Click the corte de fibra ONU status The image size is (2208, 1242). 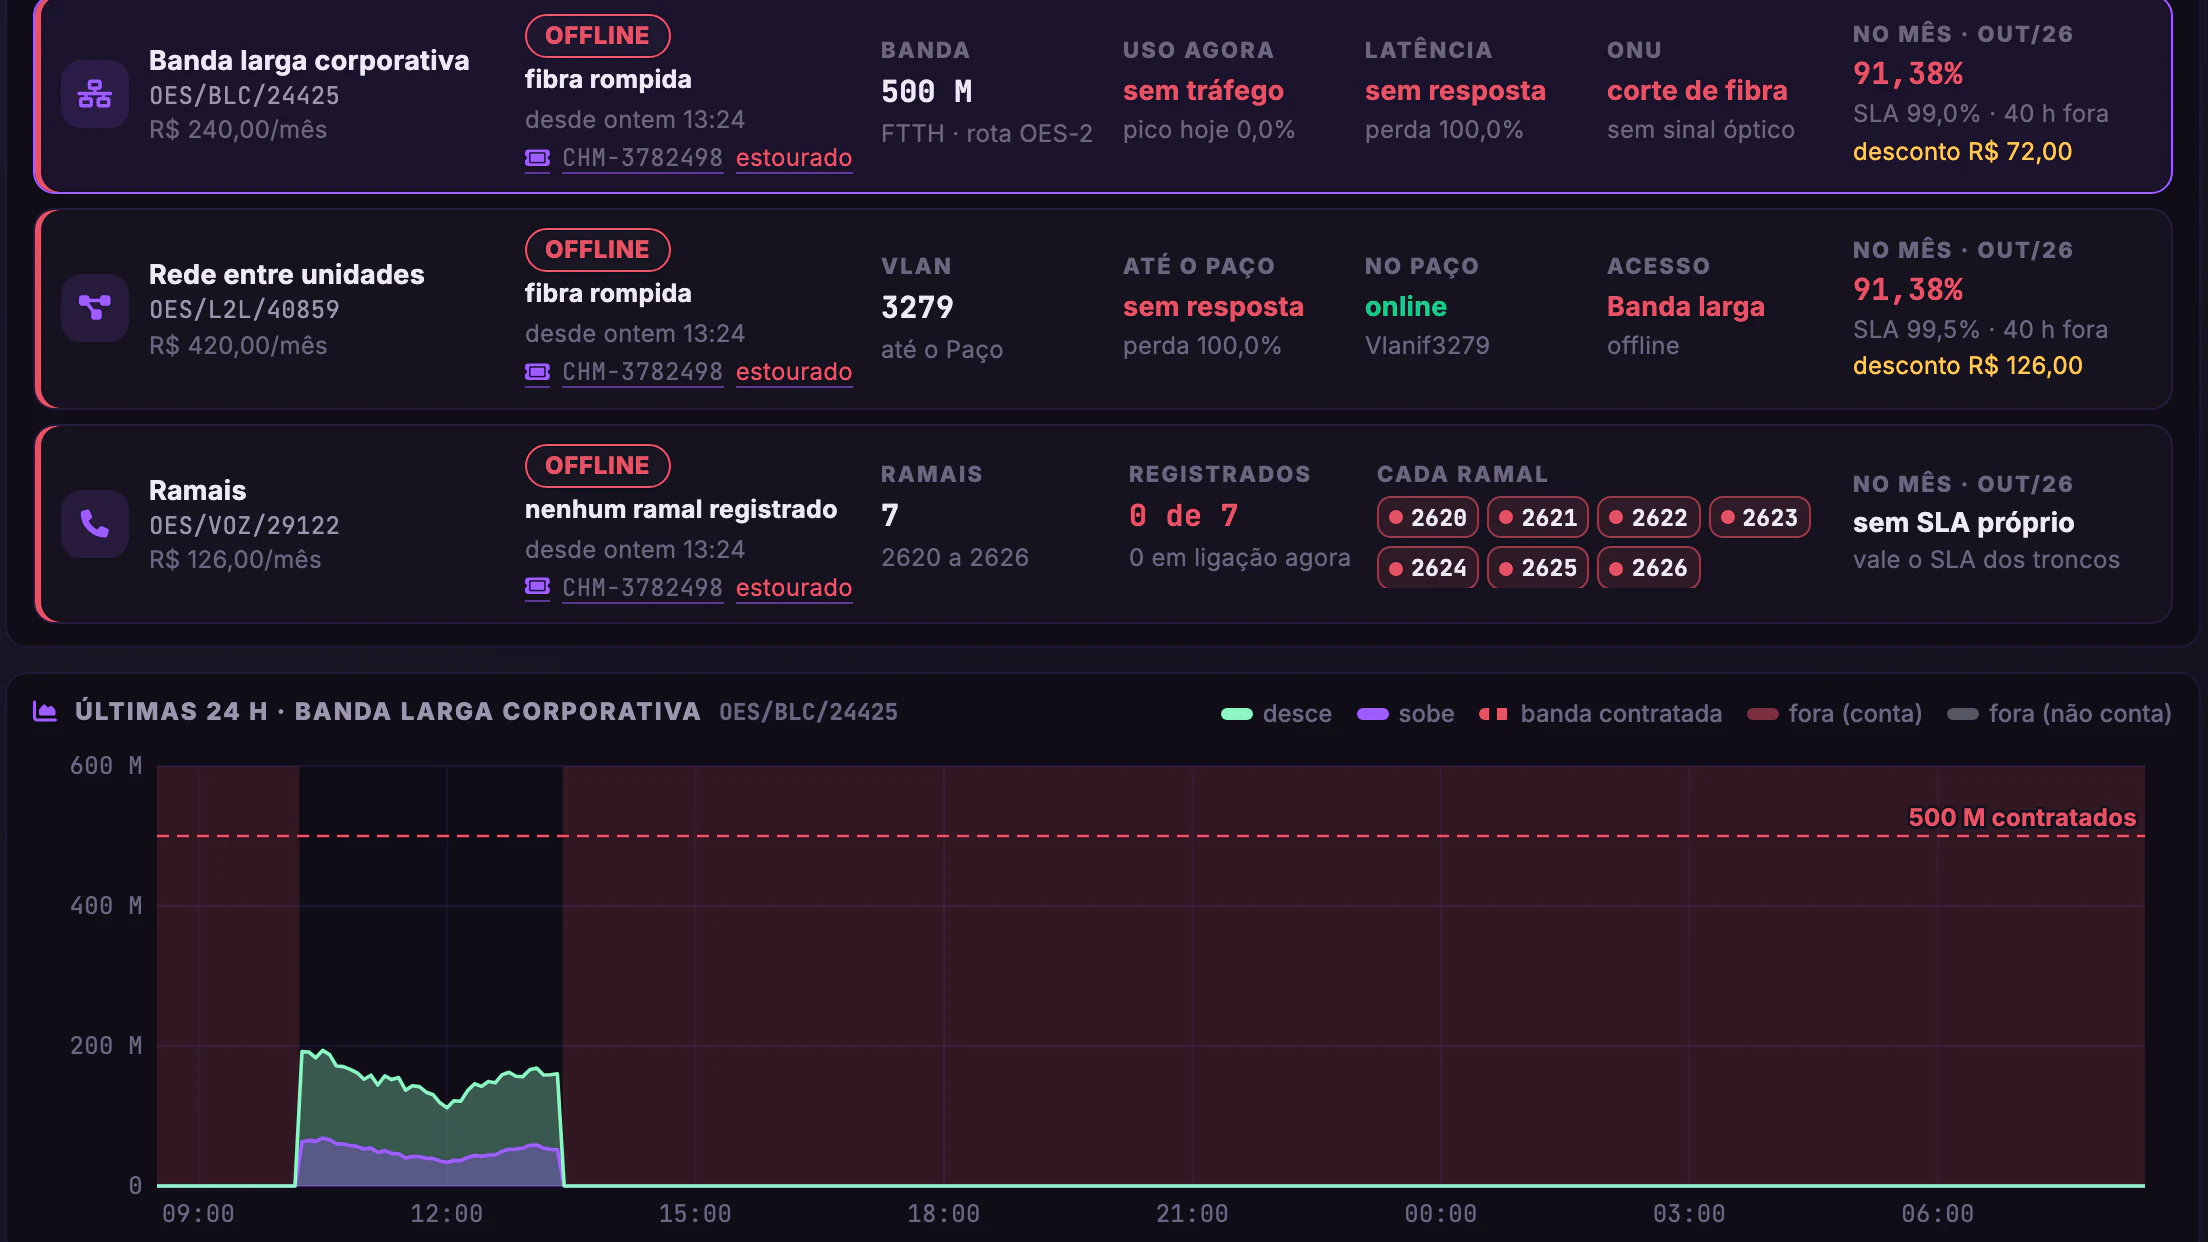tap(1696, 91)
